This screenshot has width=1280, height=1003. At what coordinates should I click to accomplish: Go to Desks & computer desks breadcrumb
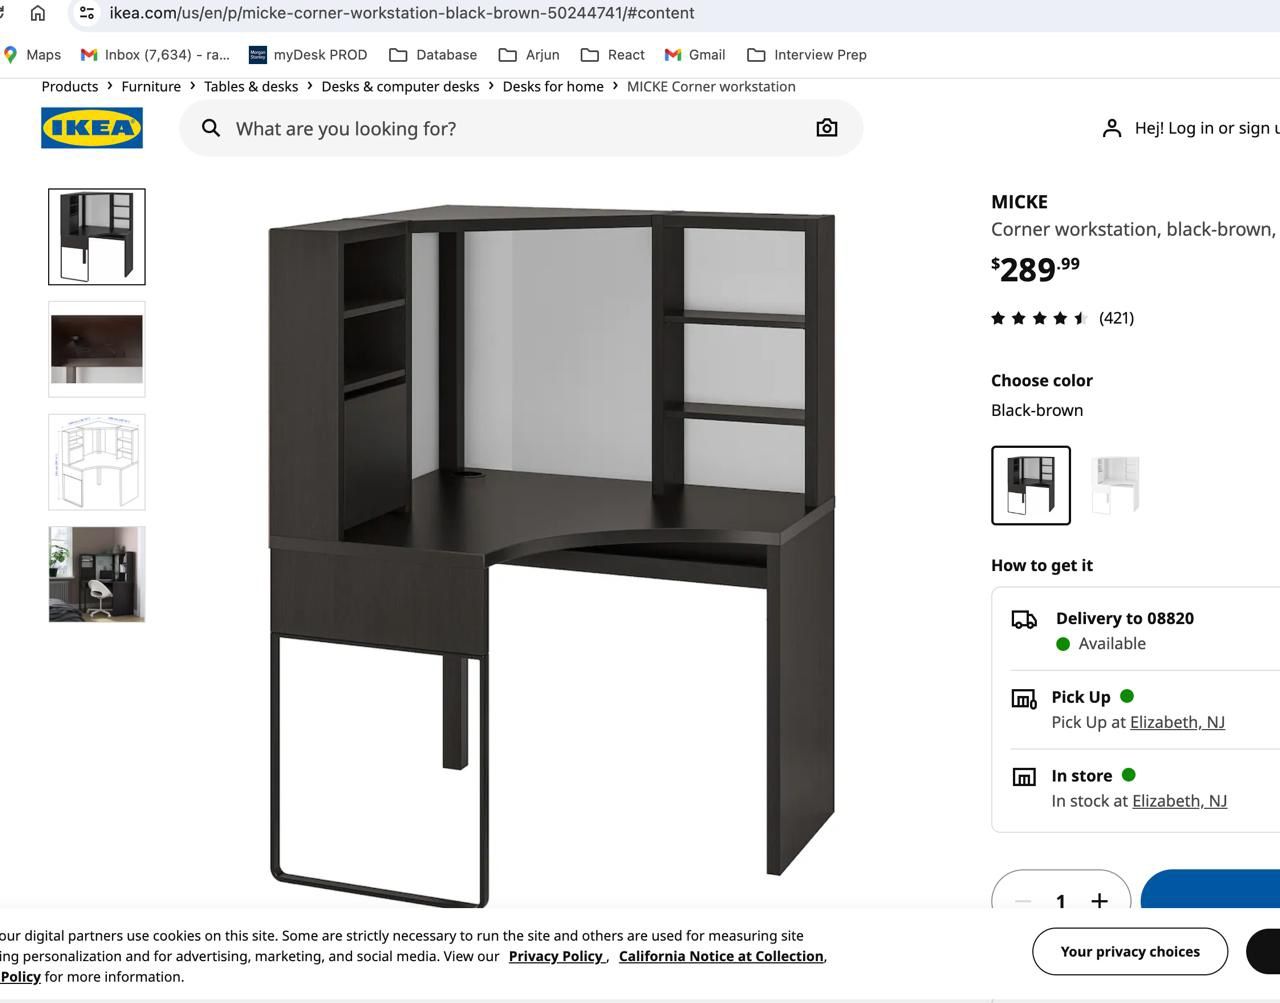click(x=400, y=87)
